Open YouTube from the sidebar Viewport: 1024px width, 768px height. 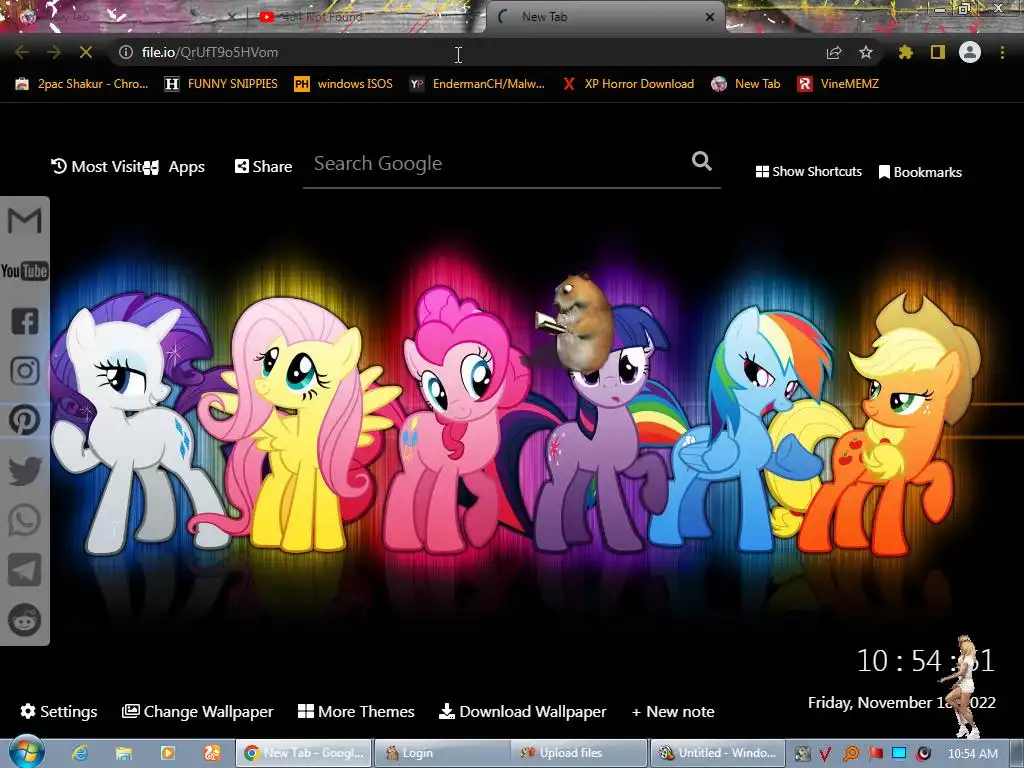(x=24, y=271)
